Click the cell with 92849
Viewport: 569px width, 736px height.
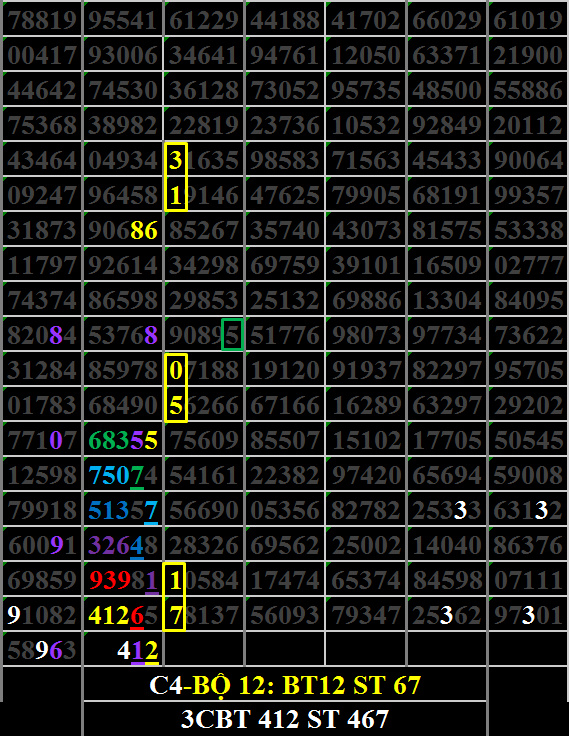(x=447, y=124)
